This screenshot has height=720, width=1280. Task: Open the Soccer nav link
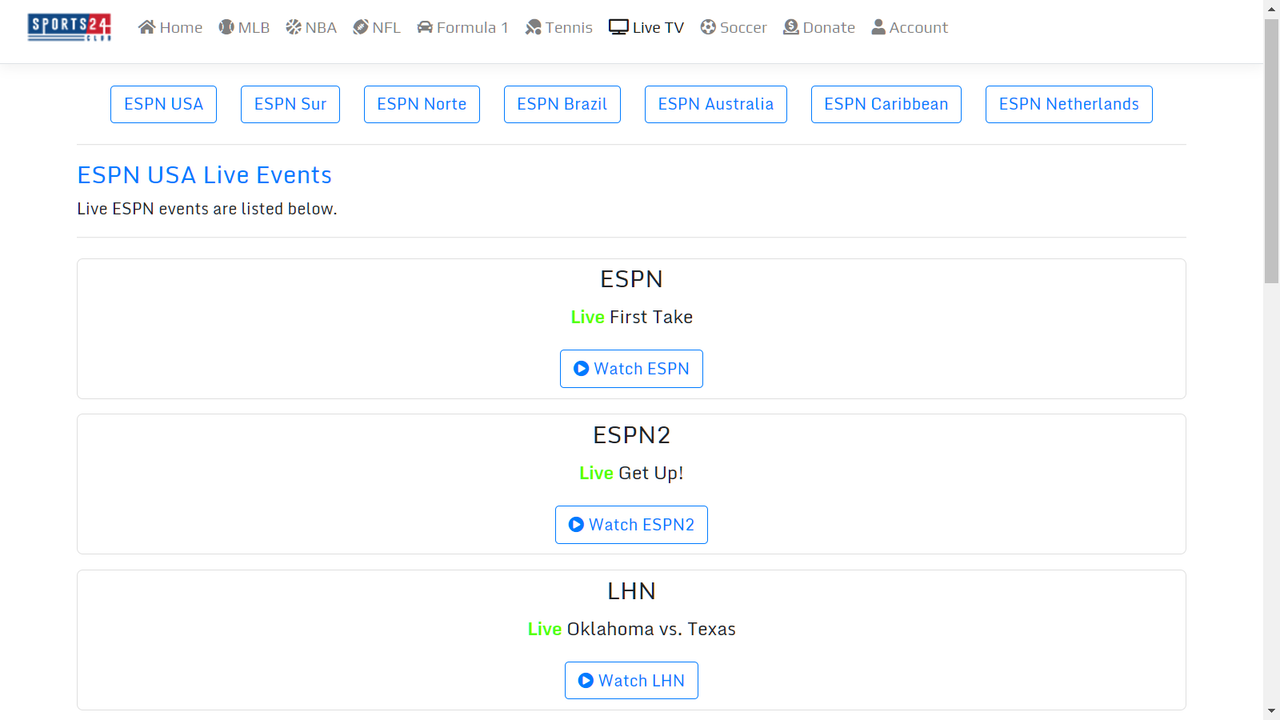coord(734,27)
